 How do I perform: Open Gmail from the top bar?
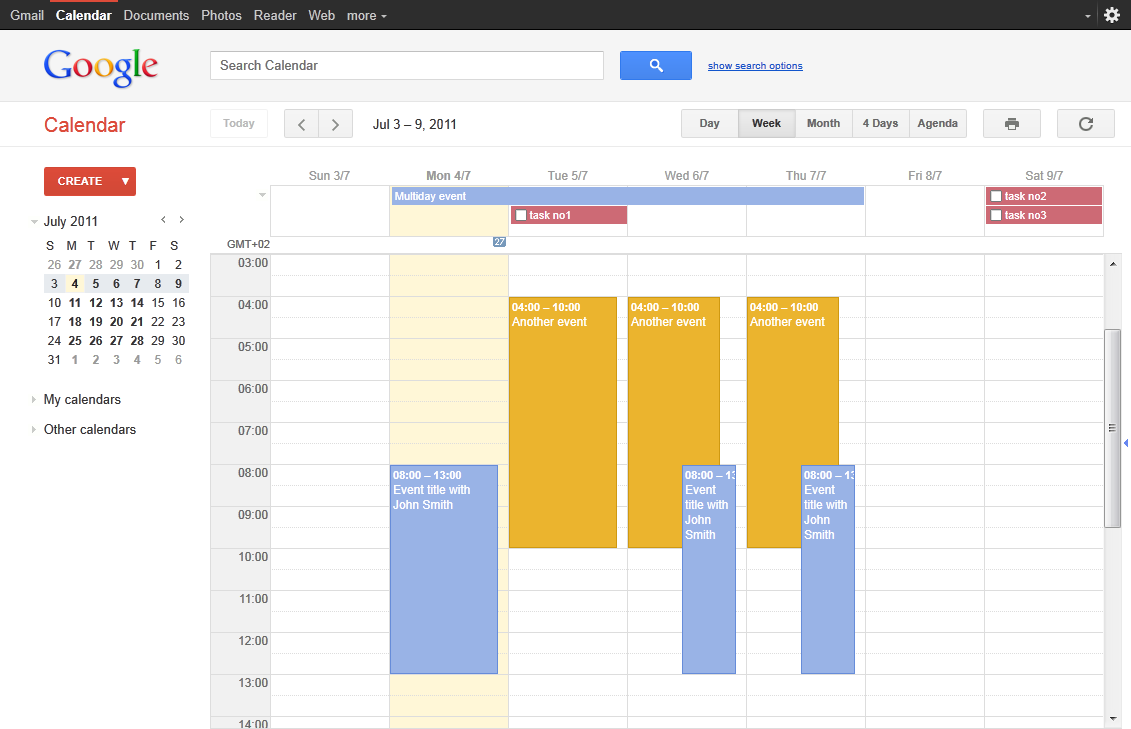[27, 15]
